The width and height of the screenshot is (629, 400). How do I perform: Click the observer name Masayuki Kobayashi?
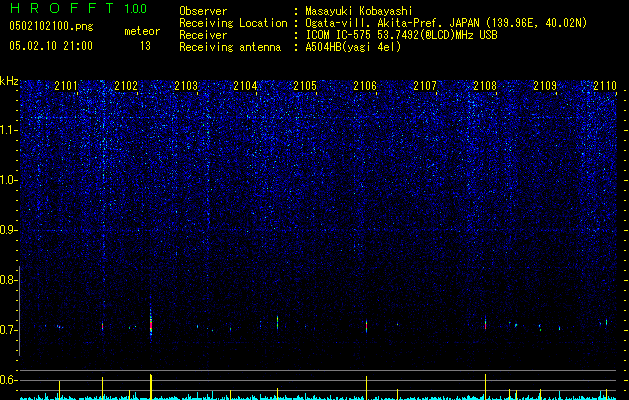359,11
